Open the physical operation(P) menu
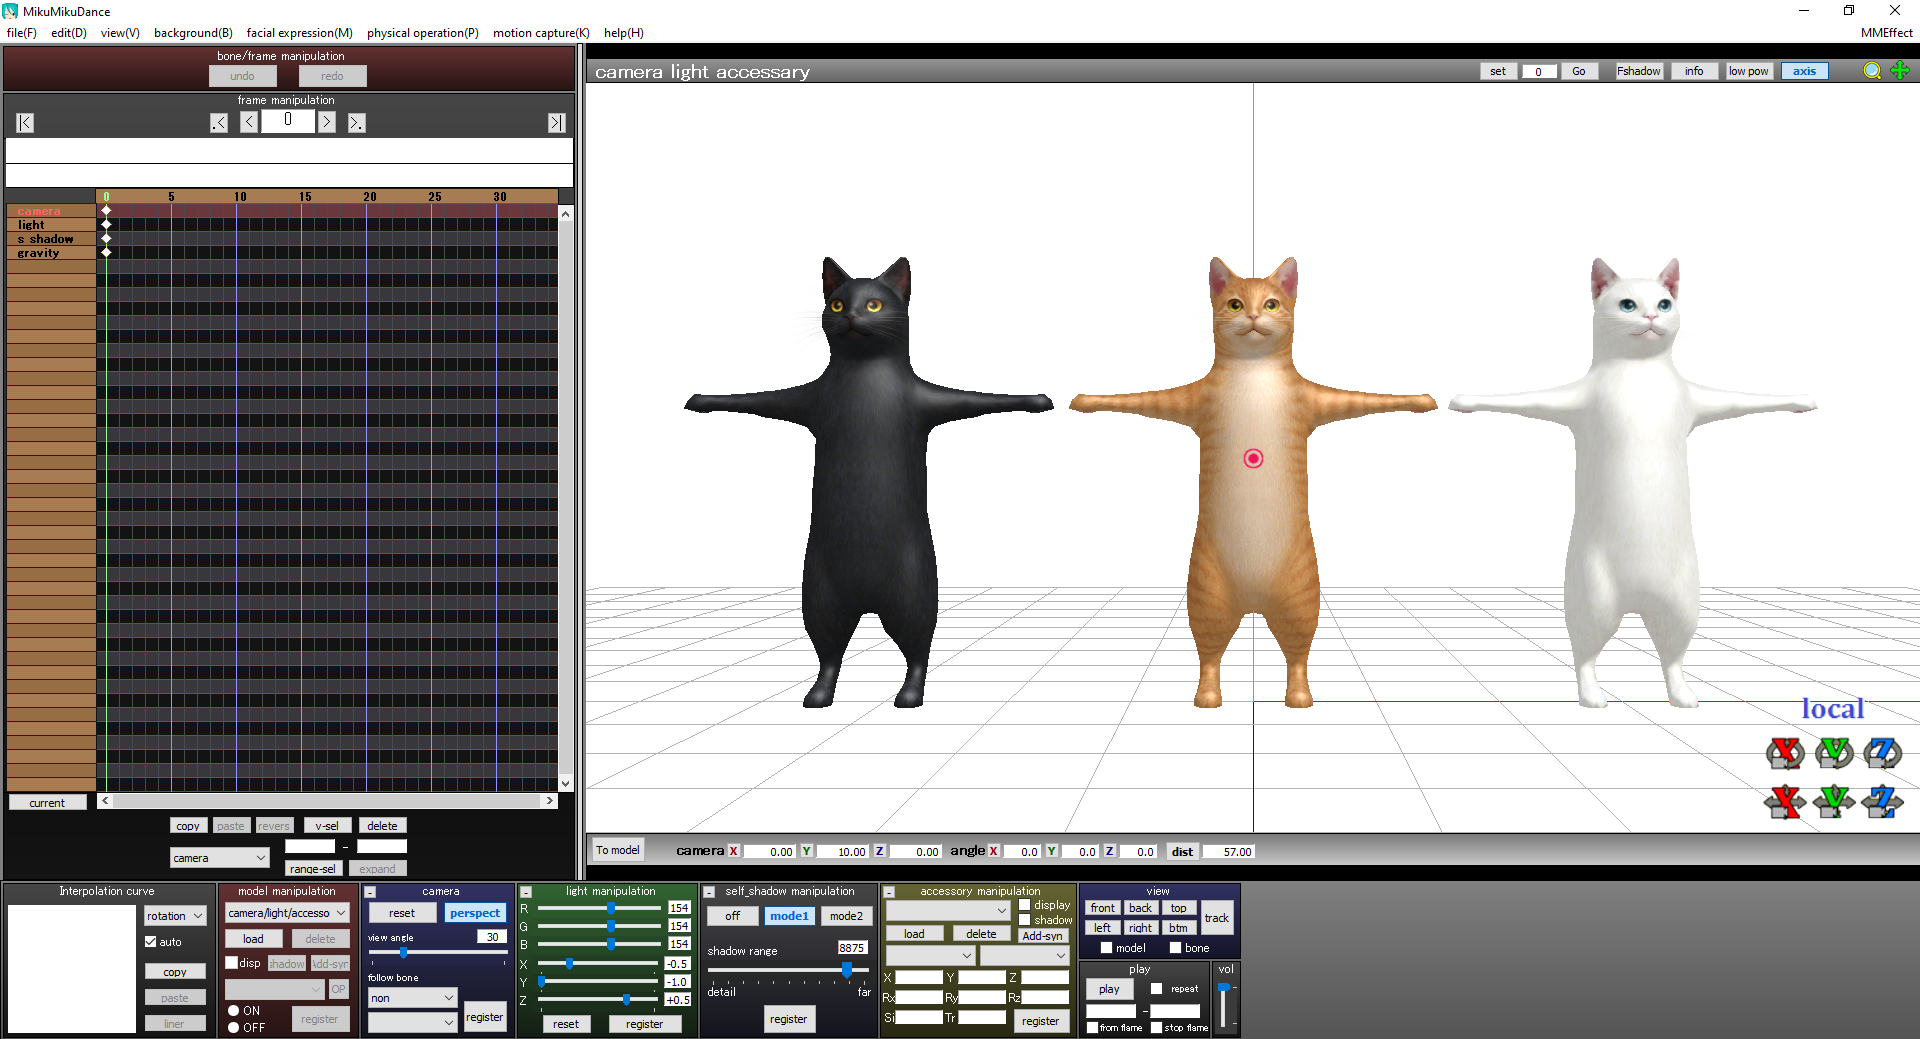Image resolution: width=1920 pixels, height=1039 pixels. tap(423, 33)
